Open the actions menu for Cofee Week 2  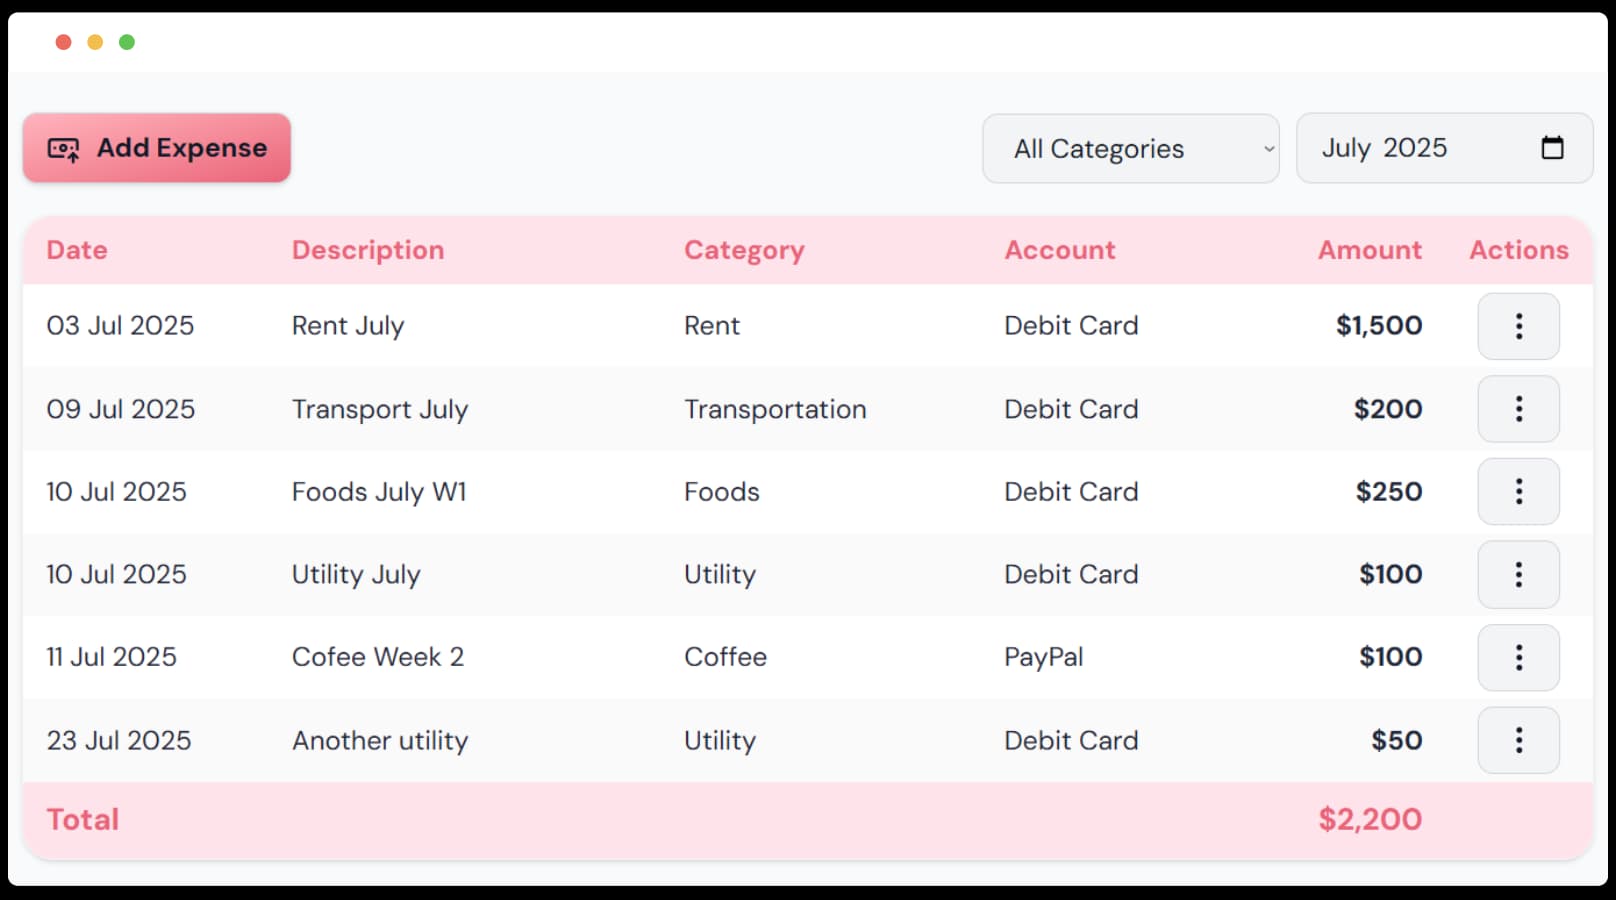(1518, 657)
